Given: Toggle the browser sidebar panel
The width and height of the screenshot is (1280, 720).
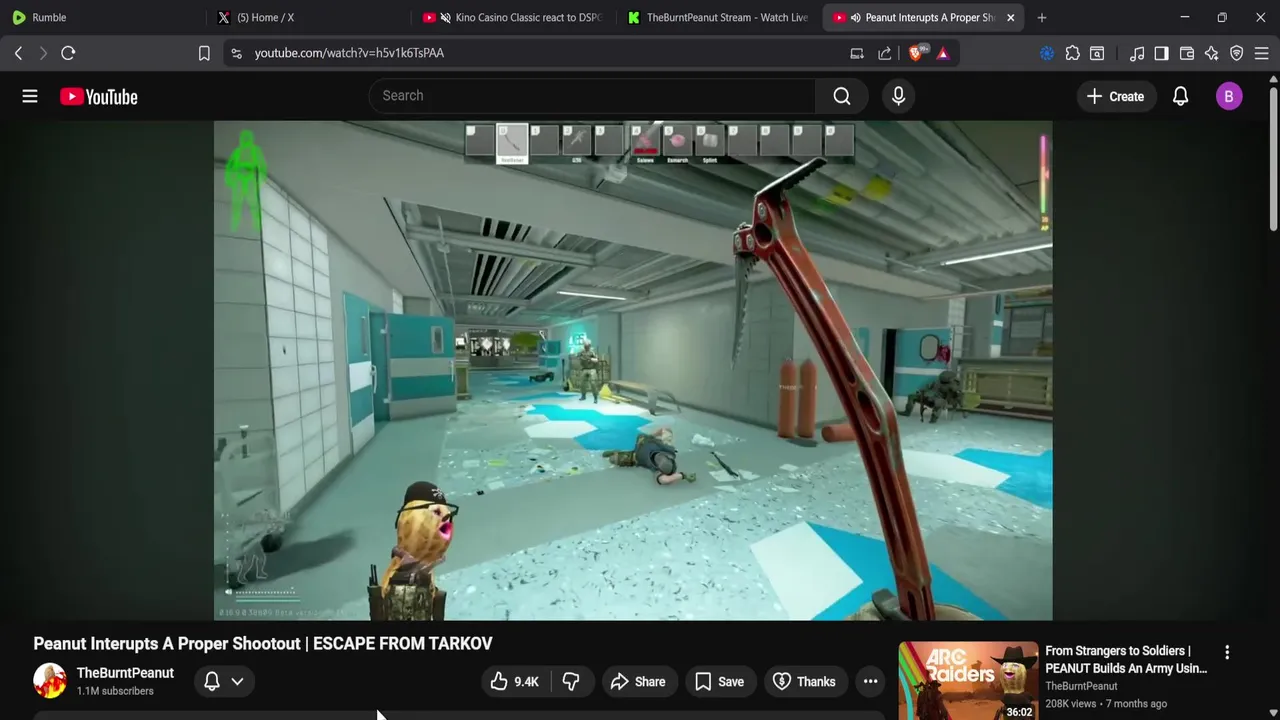Looking at the screenshot, I should click(x=1161, y=53).
